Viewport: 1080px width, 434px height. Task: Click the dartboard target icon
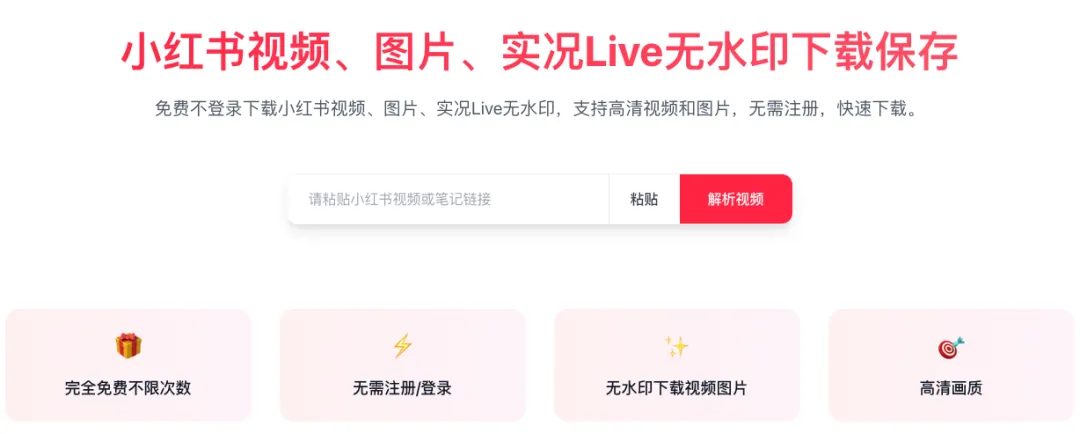coord(951,347)
